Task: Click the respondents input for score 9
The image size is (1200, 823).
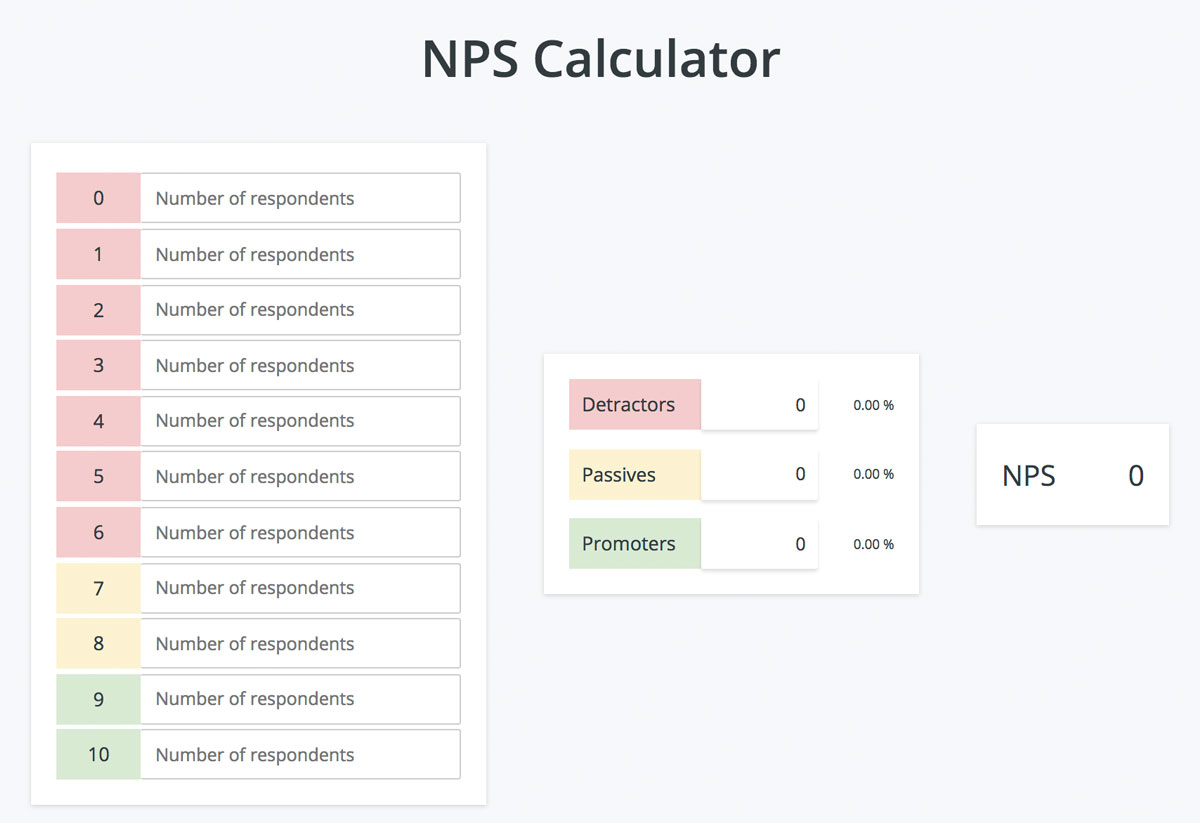Action: tap(300, 699)
